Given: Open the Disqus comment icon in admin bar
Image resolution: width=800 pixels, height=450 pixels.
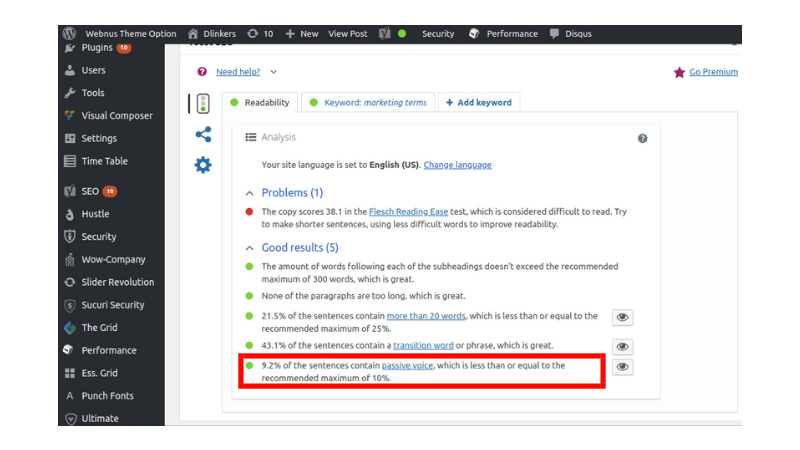Looking at the screenshot, I should tap(554, 34).
